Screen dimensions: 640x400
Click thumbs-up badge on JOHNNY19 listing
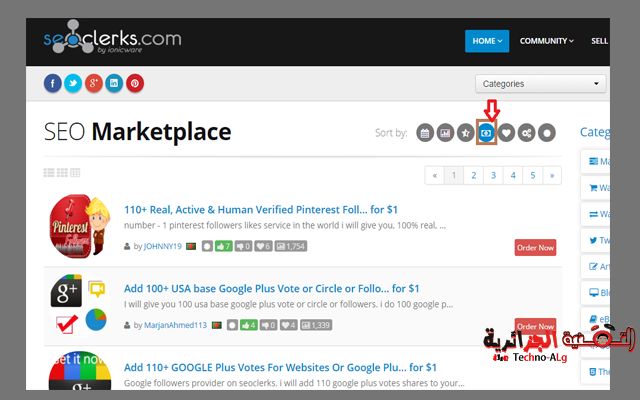[x=224, y=247]
